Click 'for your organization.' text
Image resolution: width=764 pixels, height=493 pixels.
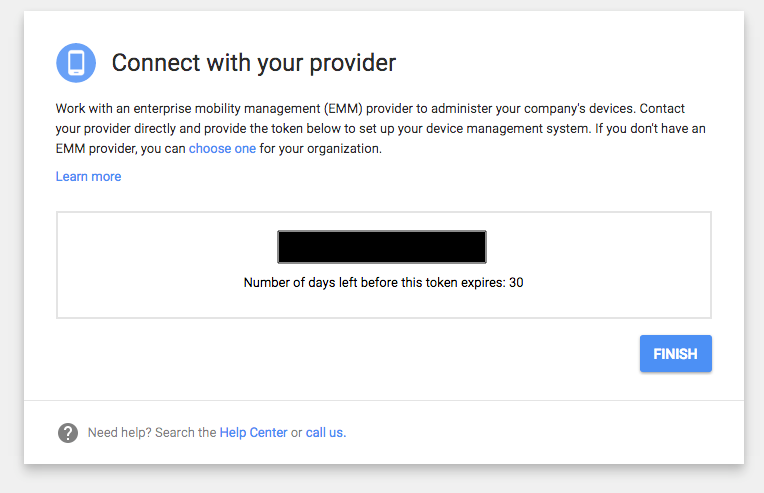click(x=321, y=149)
